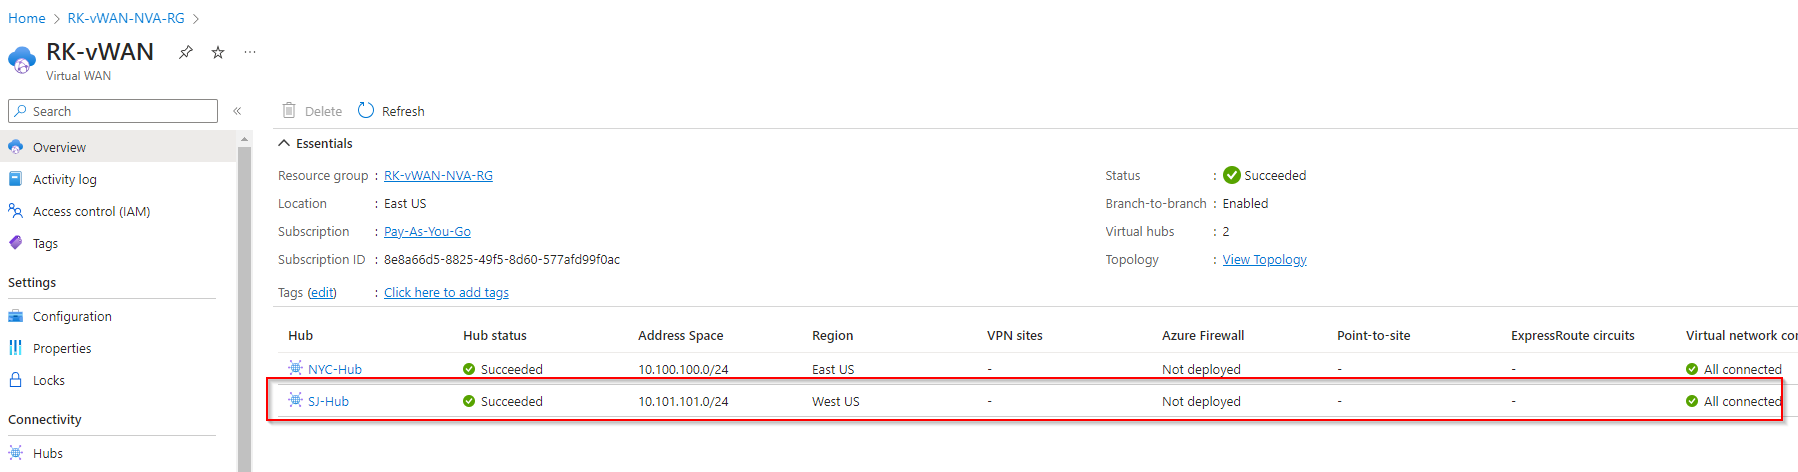Click the Virtual WAN cloud icon beside title
Screen dimensions: 1798x472
[22, 60]
